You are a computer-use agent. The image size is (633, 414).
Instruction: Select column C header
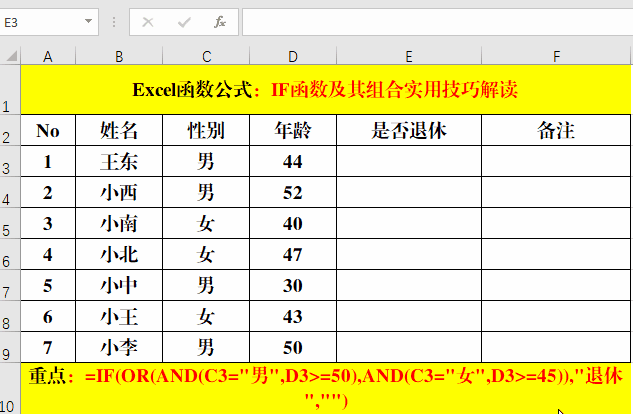(x=206, y=56)
